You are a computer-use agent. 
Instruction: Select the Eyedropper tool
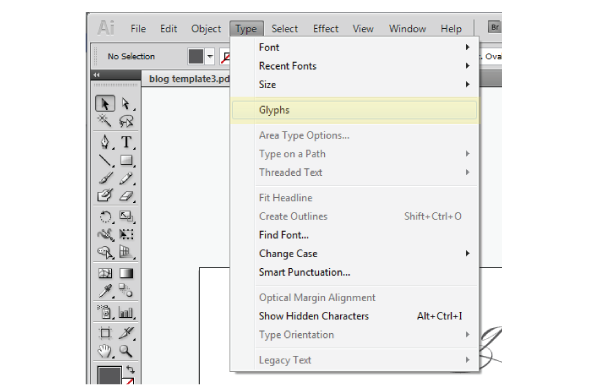[105, 291]
